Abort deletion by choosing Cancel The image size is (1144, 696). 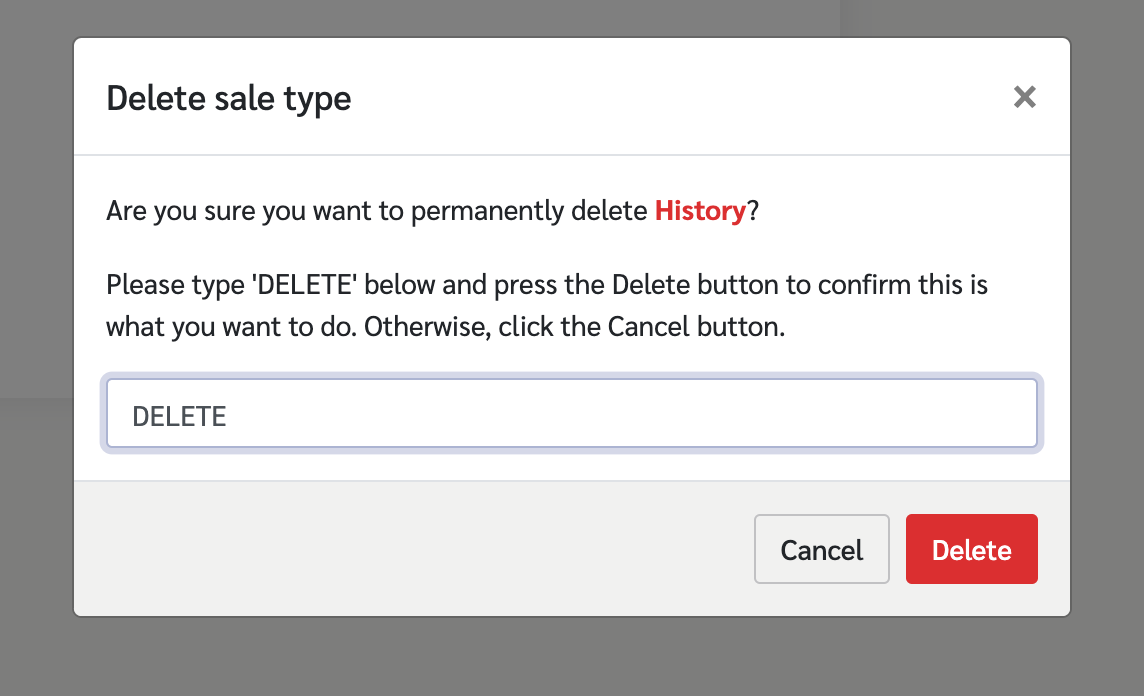click(x=822, y=549)
